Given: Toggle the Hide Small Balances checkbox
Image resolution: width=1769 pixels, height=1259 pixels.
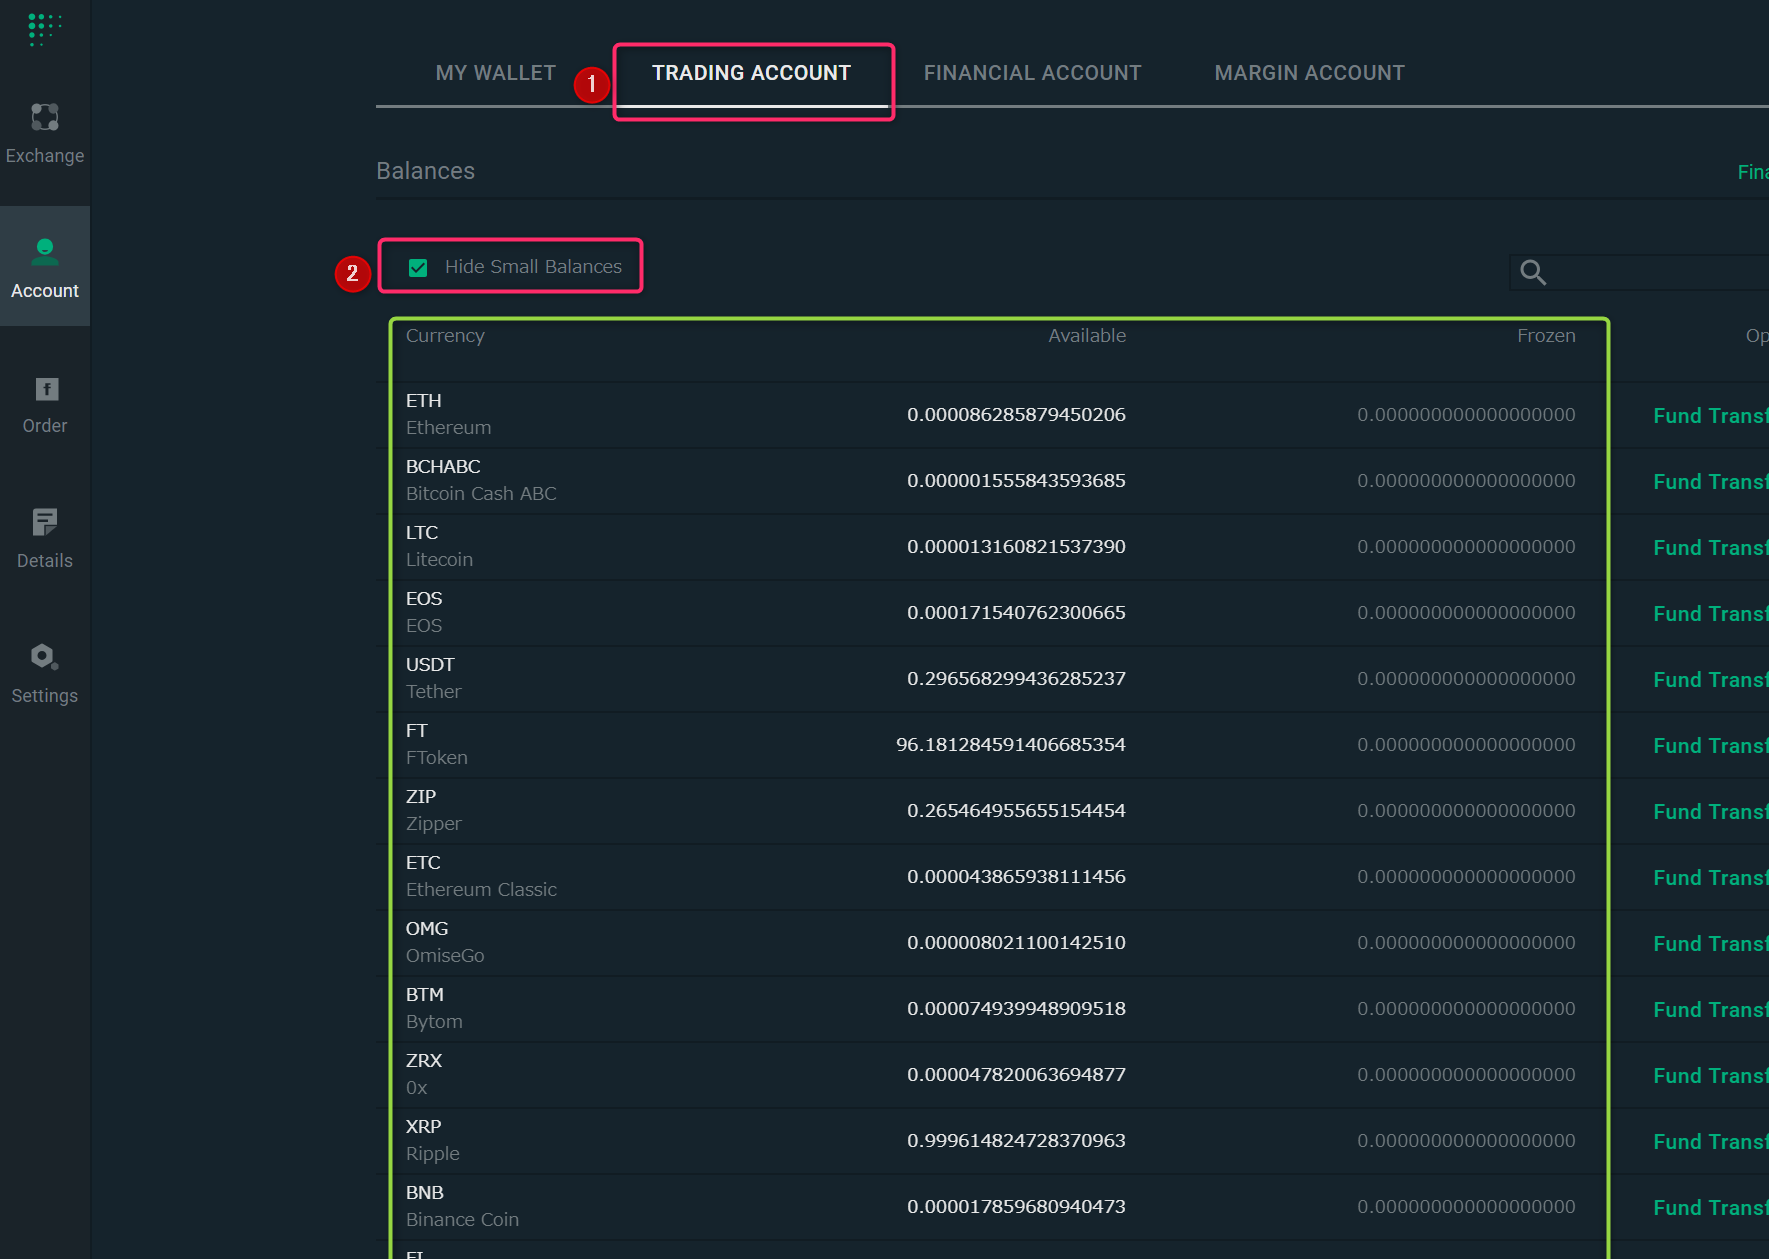Looking at the screenshot, I should click(418, 267).
